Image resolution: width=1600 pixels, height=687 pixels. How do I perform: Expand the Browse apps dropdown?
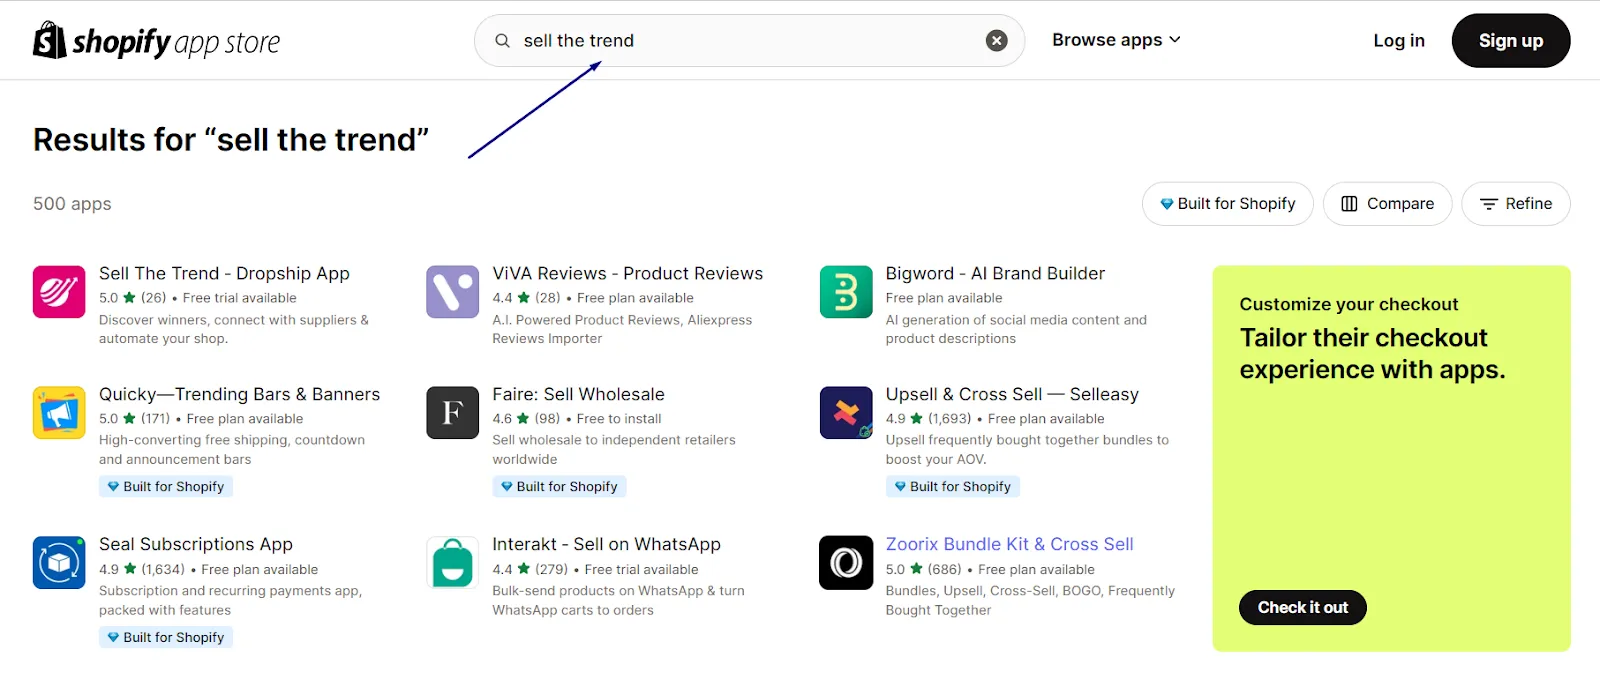click(1116, 40)
